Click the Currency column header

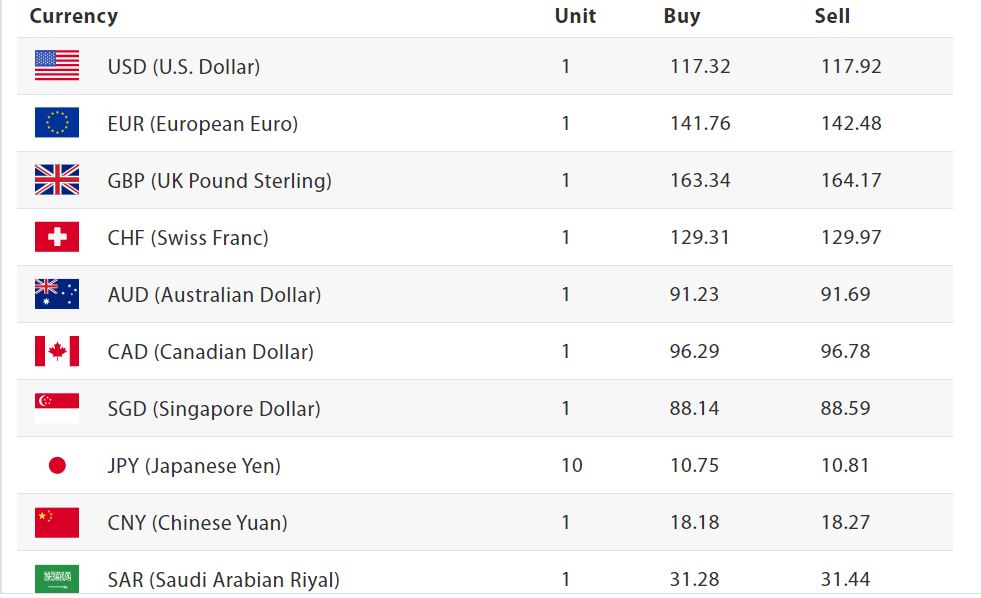coord(74,16)
